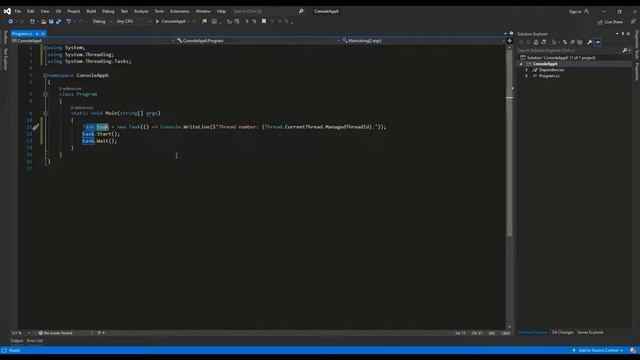Open the Project menu
Image resolution: width=640 pixels, height=360 pixels.
coord(74,11)
